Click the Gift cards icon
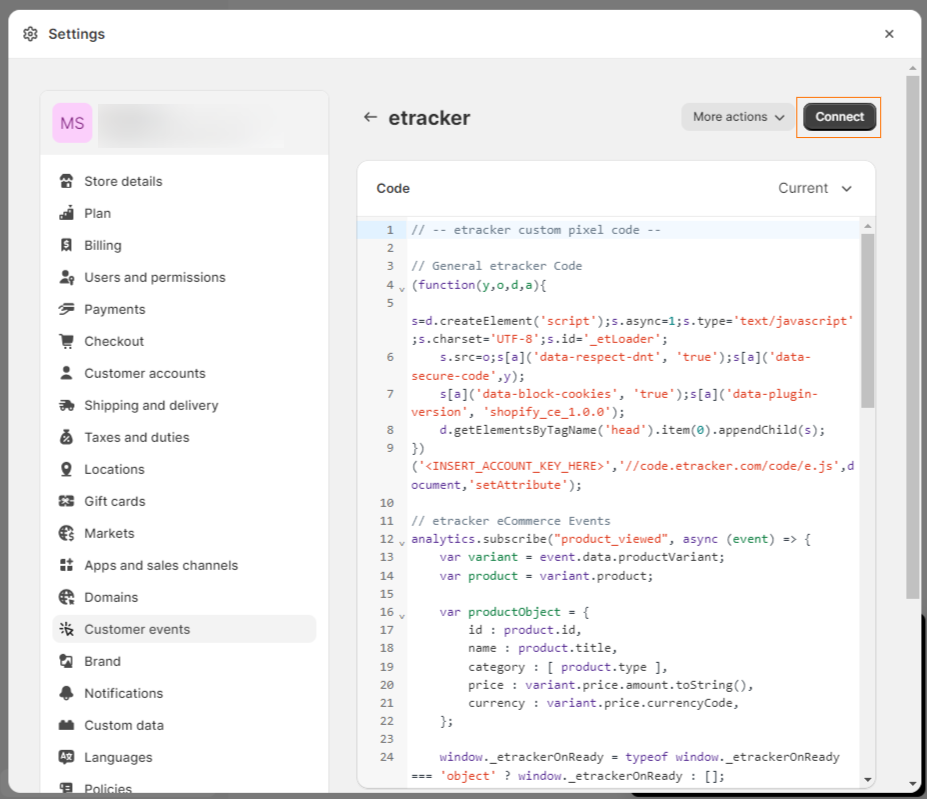The height and width of the screenshot is (799, 927). coord(66,501)
